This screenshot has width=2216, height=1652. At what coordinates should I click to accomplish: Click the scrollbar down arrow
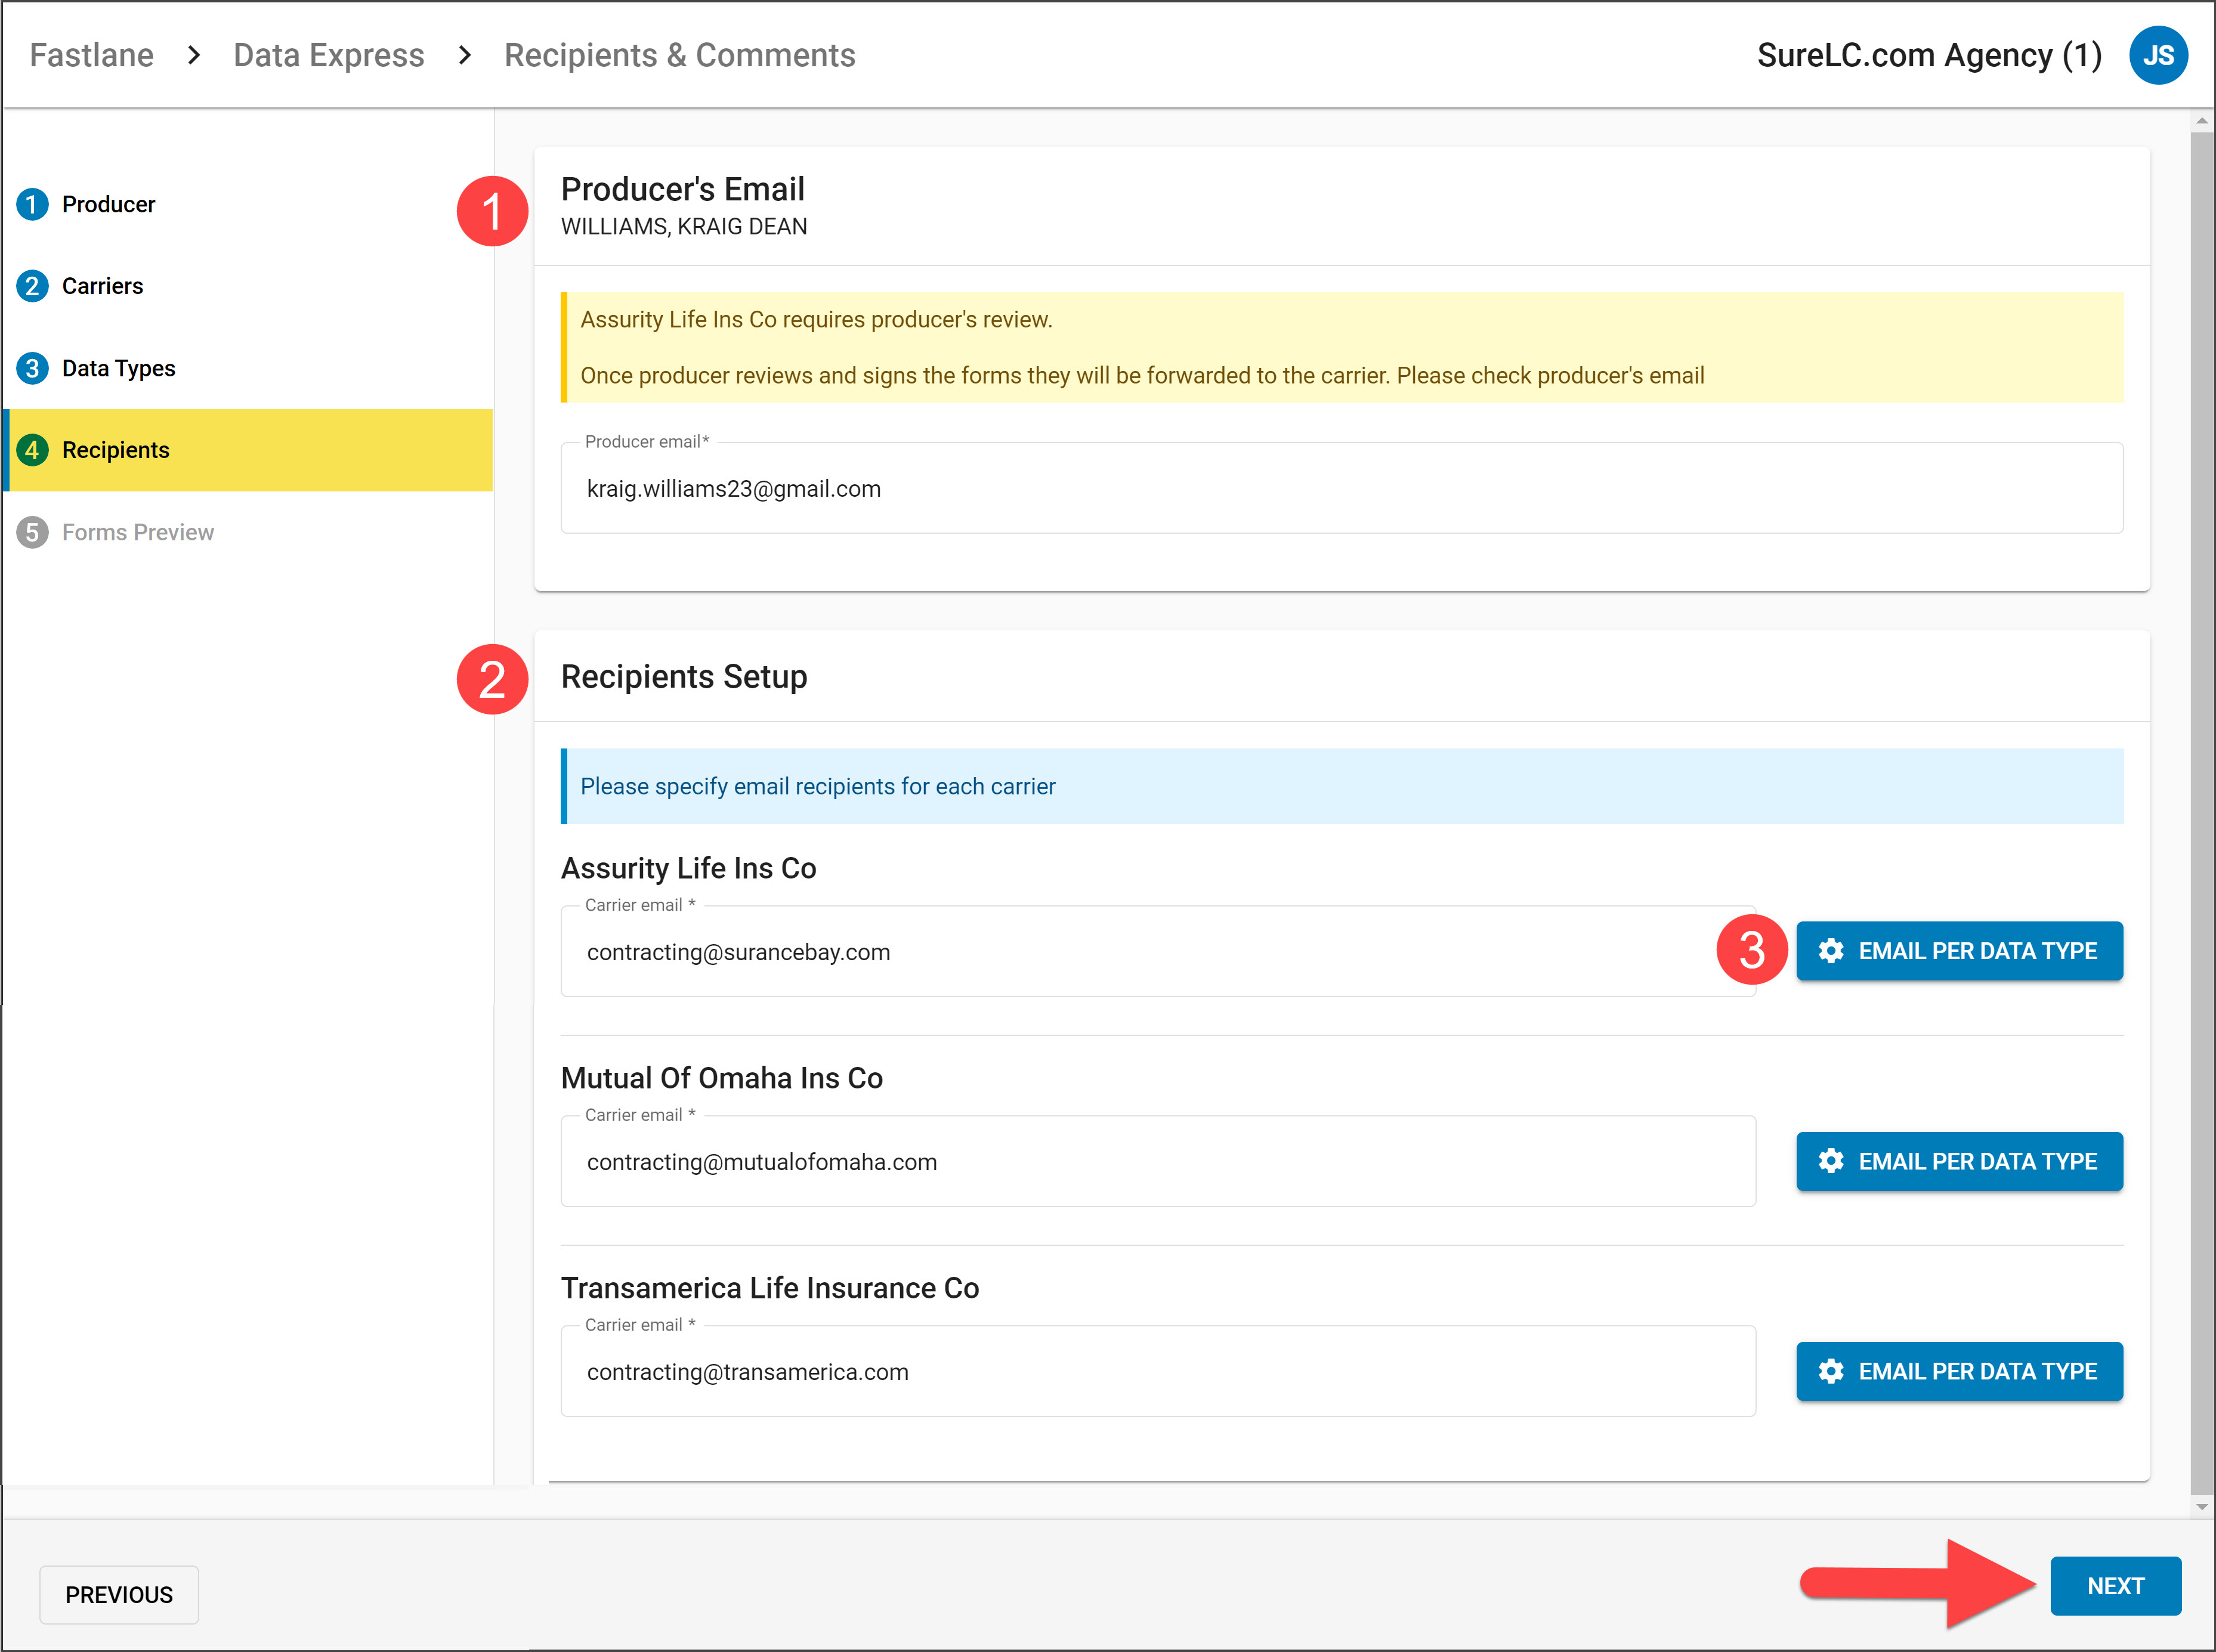[2201, 1507]
